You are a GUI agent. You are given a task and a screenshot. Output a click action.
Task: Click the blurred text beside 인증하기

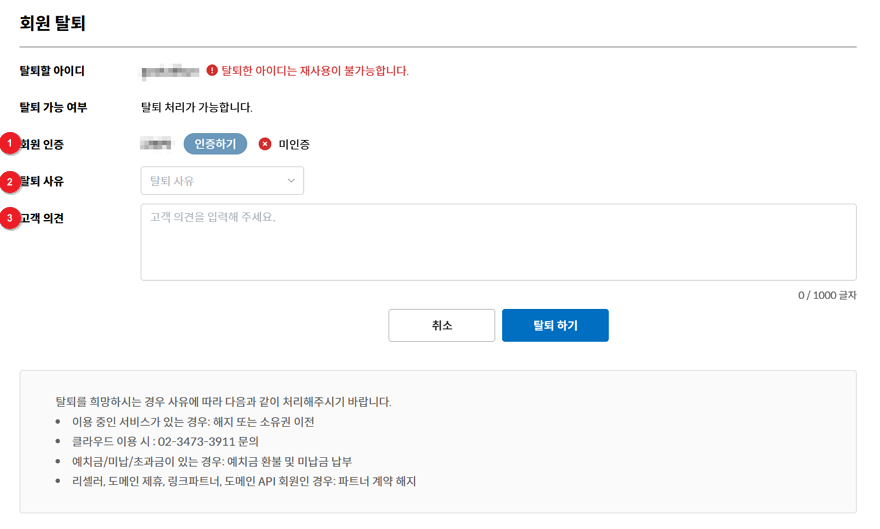pyautogui.click(x=156, y=144)
